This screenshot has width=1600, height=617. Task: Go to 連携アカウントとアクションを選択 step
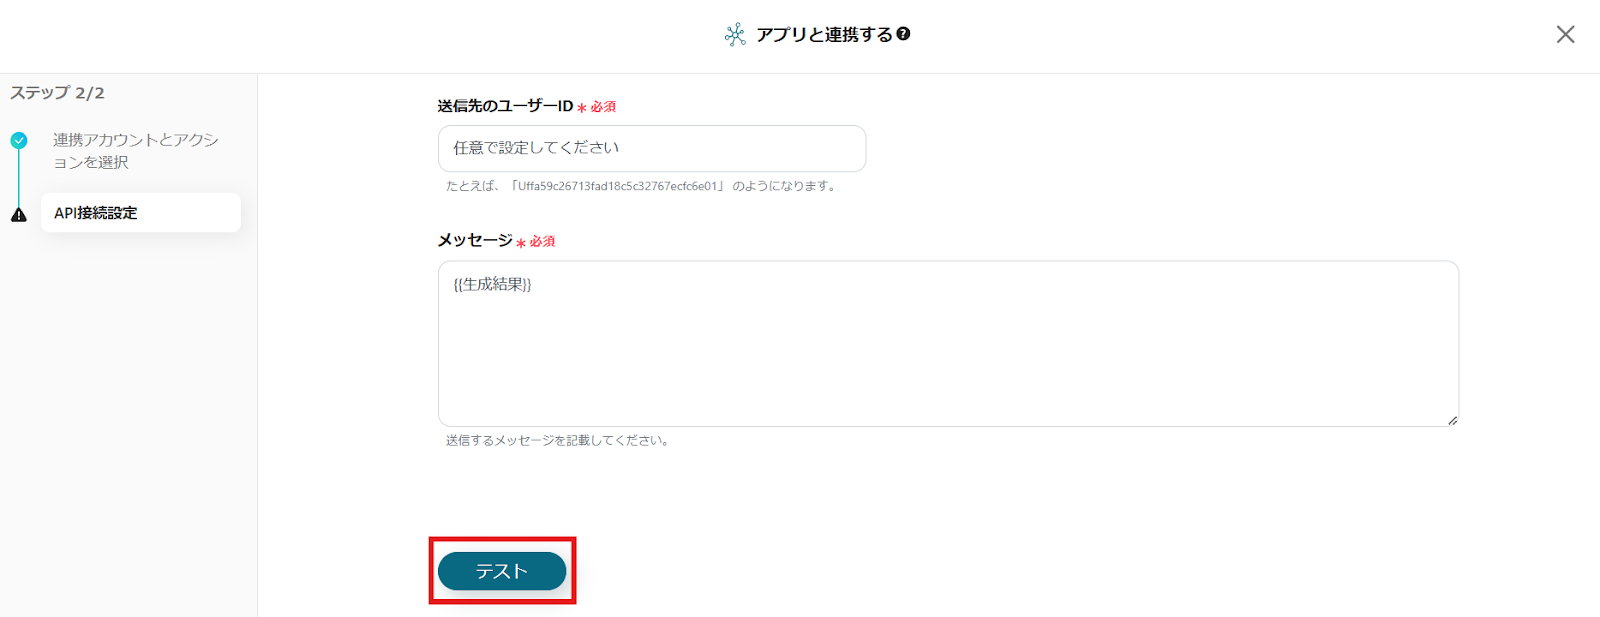pyautogui.click(x=136, y=151)
